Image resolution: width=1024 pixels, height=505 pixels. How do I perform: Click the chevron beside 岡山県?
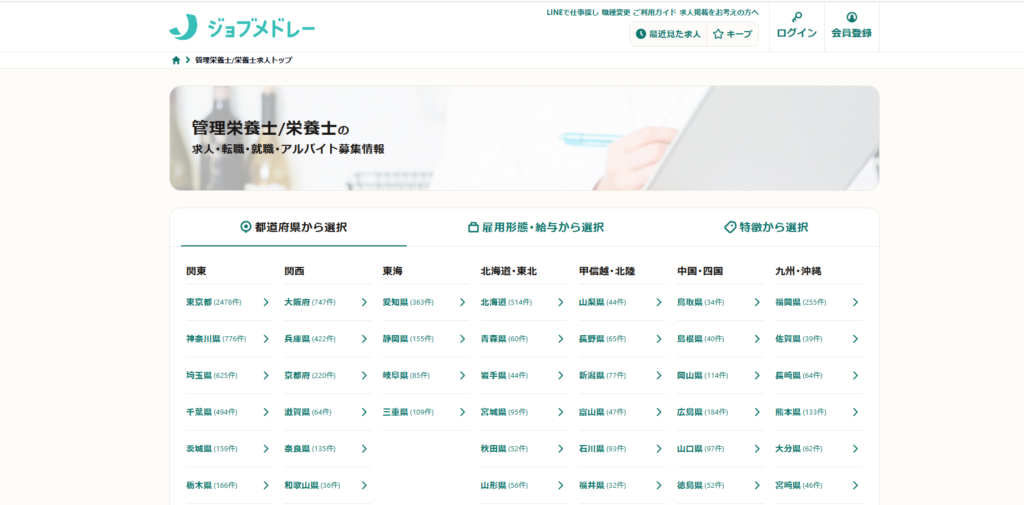(758, 375)
